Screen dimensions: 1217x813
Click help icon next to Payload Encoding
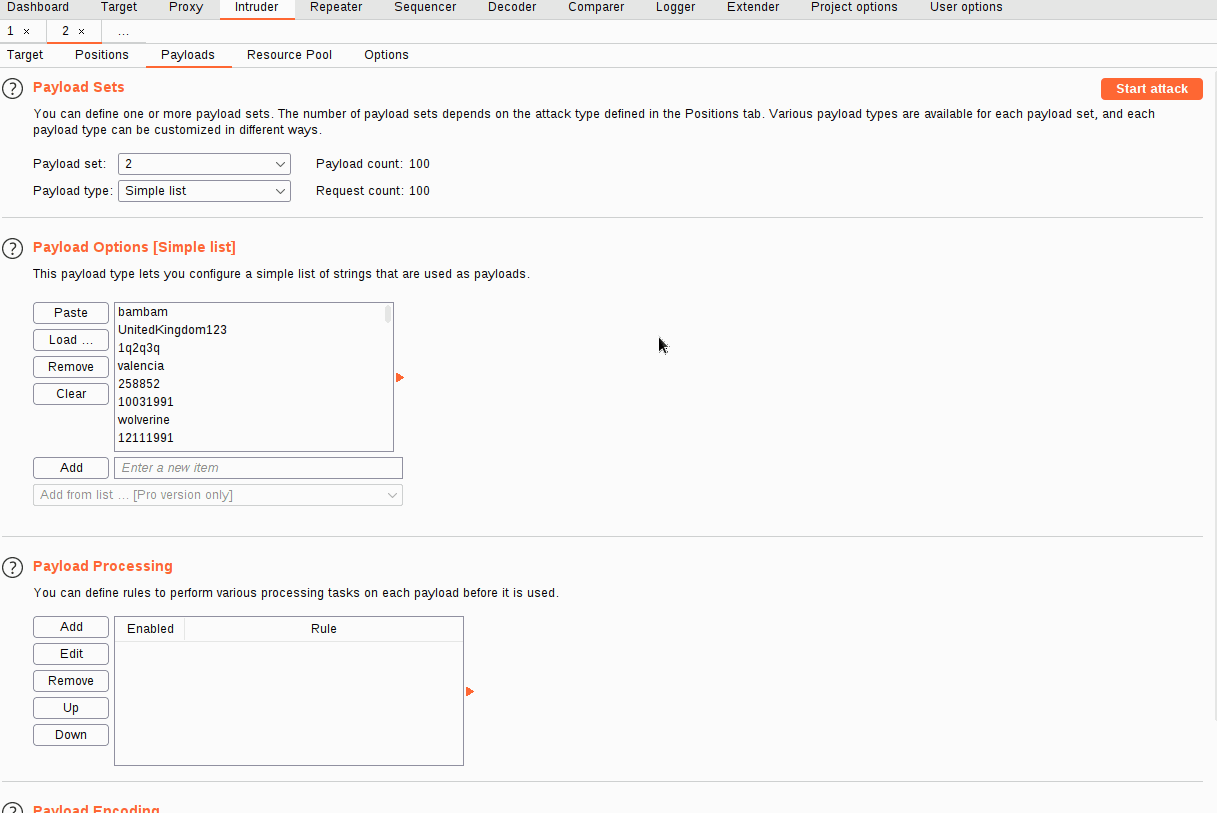tap(13, 808)
